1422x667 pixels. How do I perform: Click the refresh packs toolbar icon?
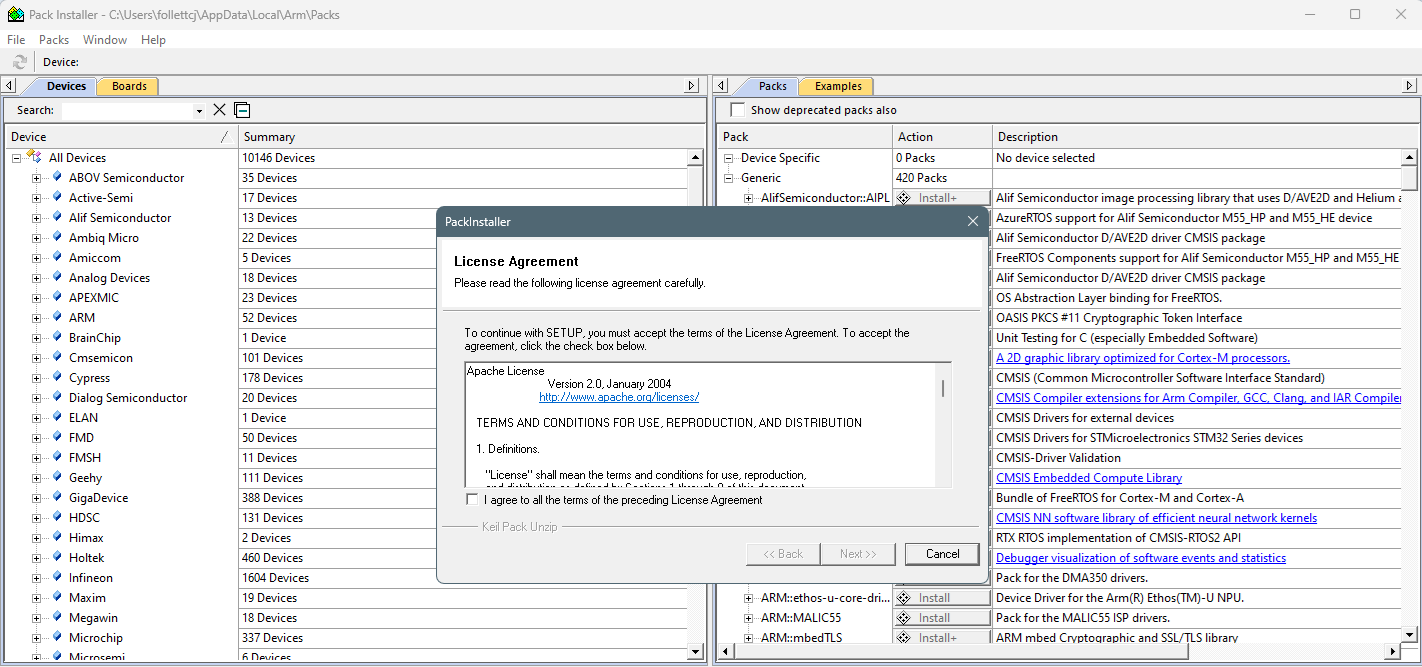pyautogui.click(x=20, y=62)
